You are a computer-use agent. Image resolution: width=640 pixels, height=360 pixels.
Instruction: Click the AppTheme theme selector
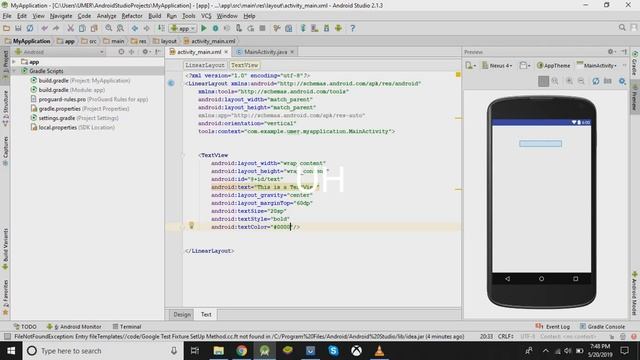click(x=553, y=65)
